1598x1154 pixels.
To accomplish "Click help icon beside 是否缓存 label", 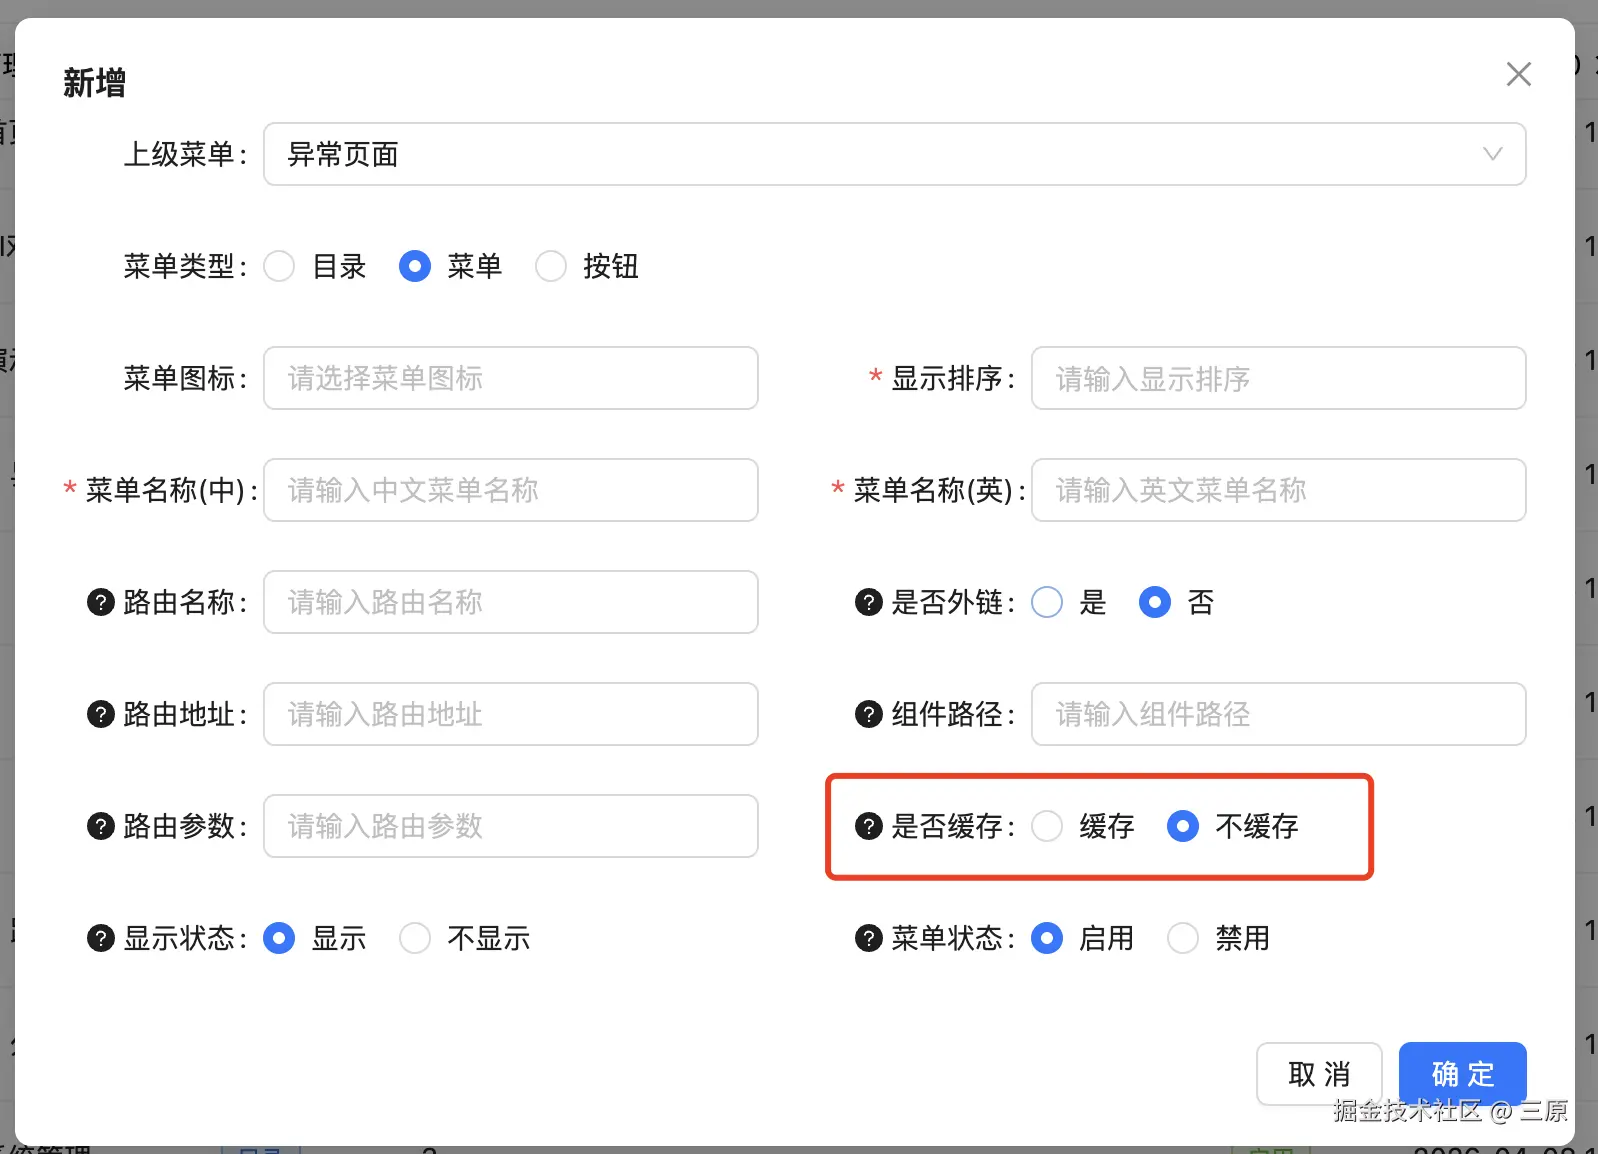I will (x=869, y=826).
